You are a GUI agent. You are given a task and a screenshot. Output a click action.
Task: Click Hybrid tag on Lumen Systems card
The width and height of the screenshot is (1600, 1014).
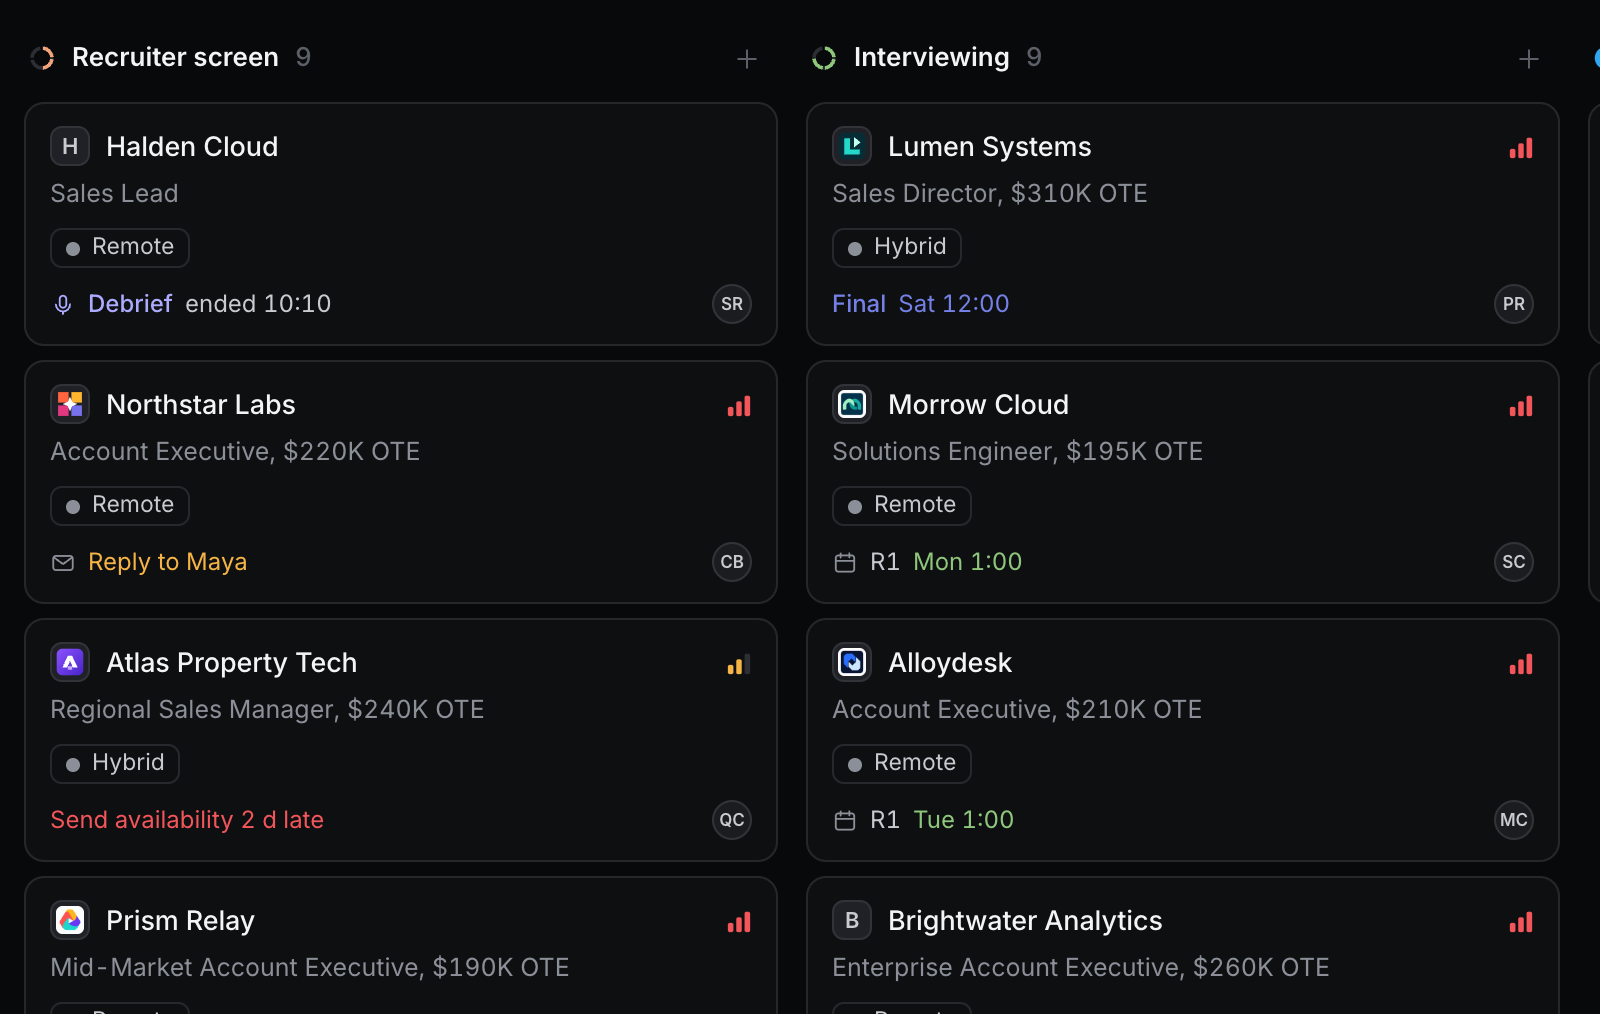pyautogui.click(x=897, y=247)
